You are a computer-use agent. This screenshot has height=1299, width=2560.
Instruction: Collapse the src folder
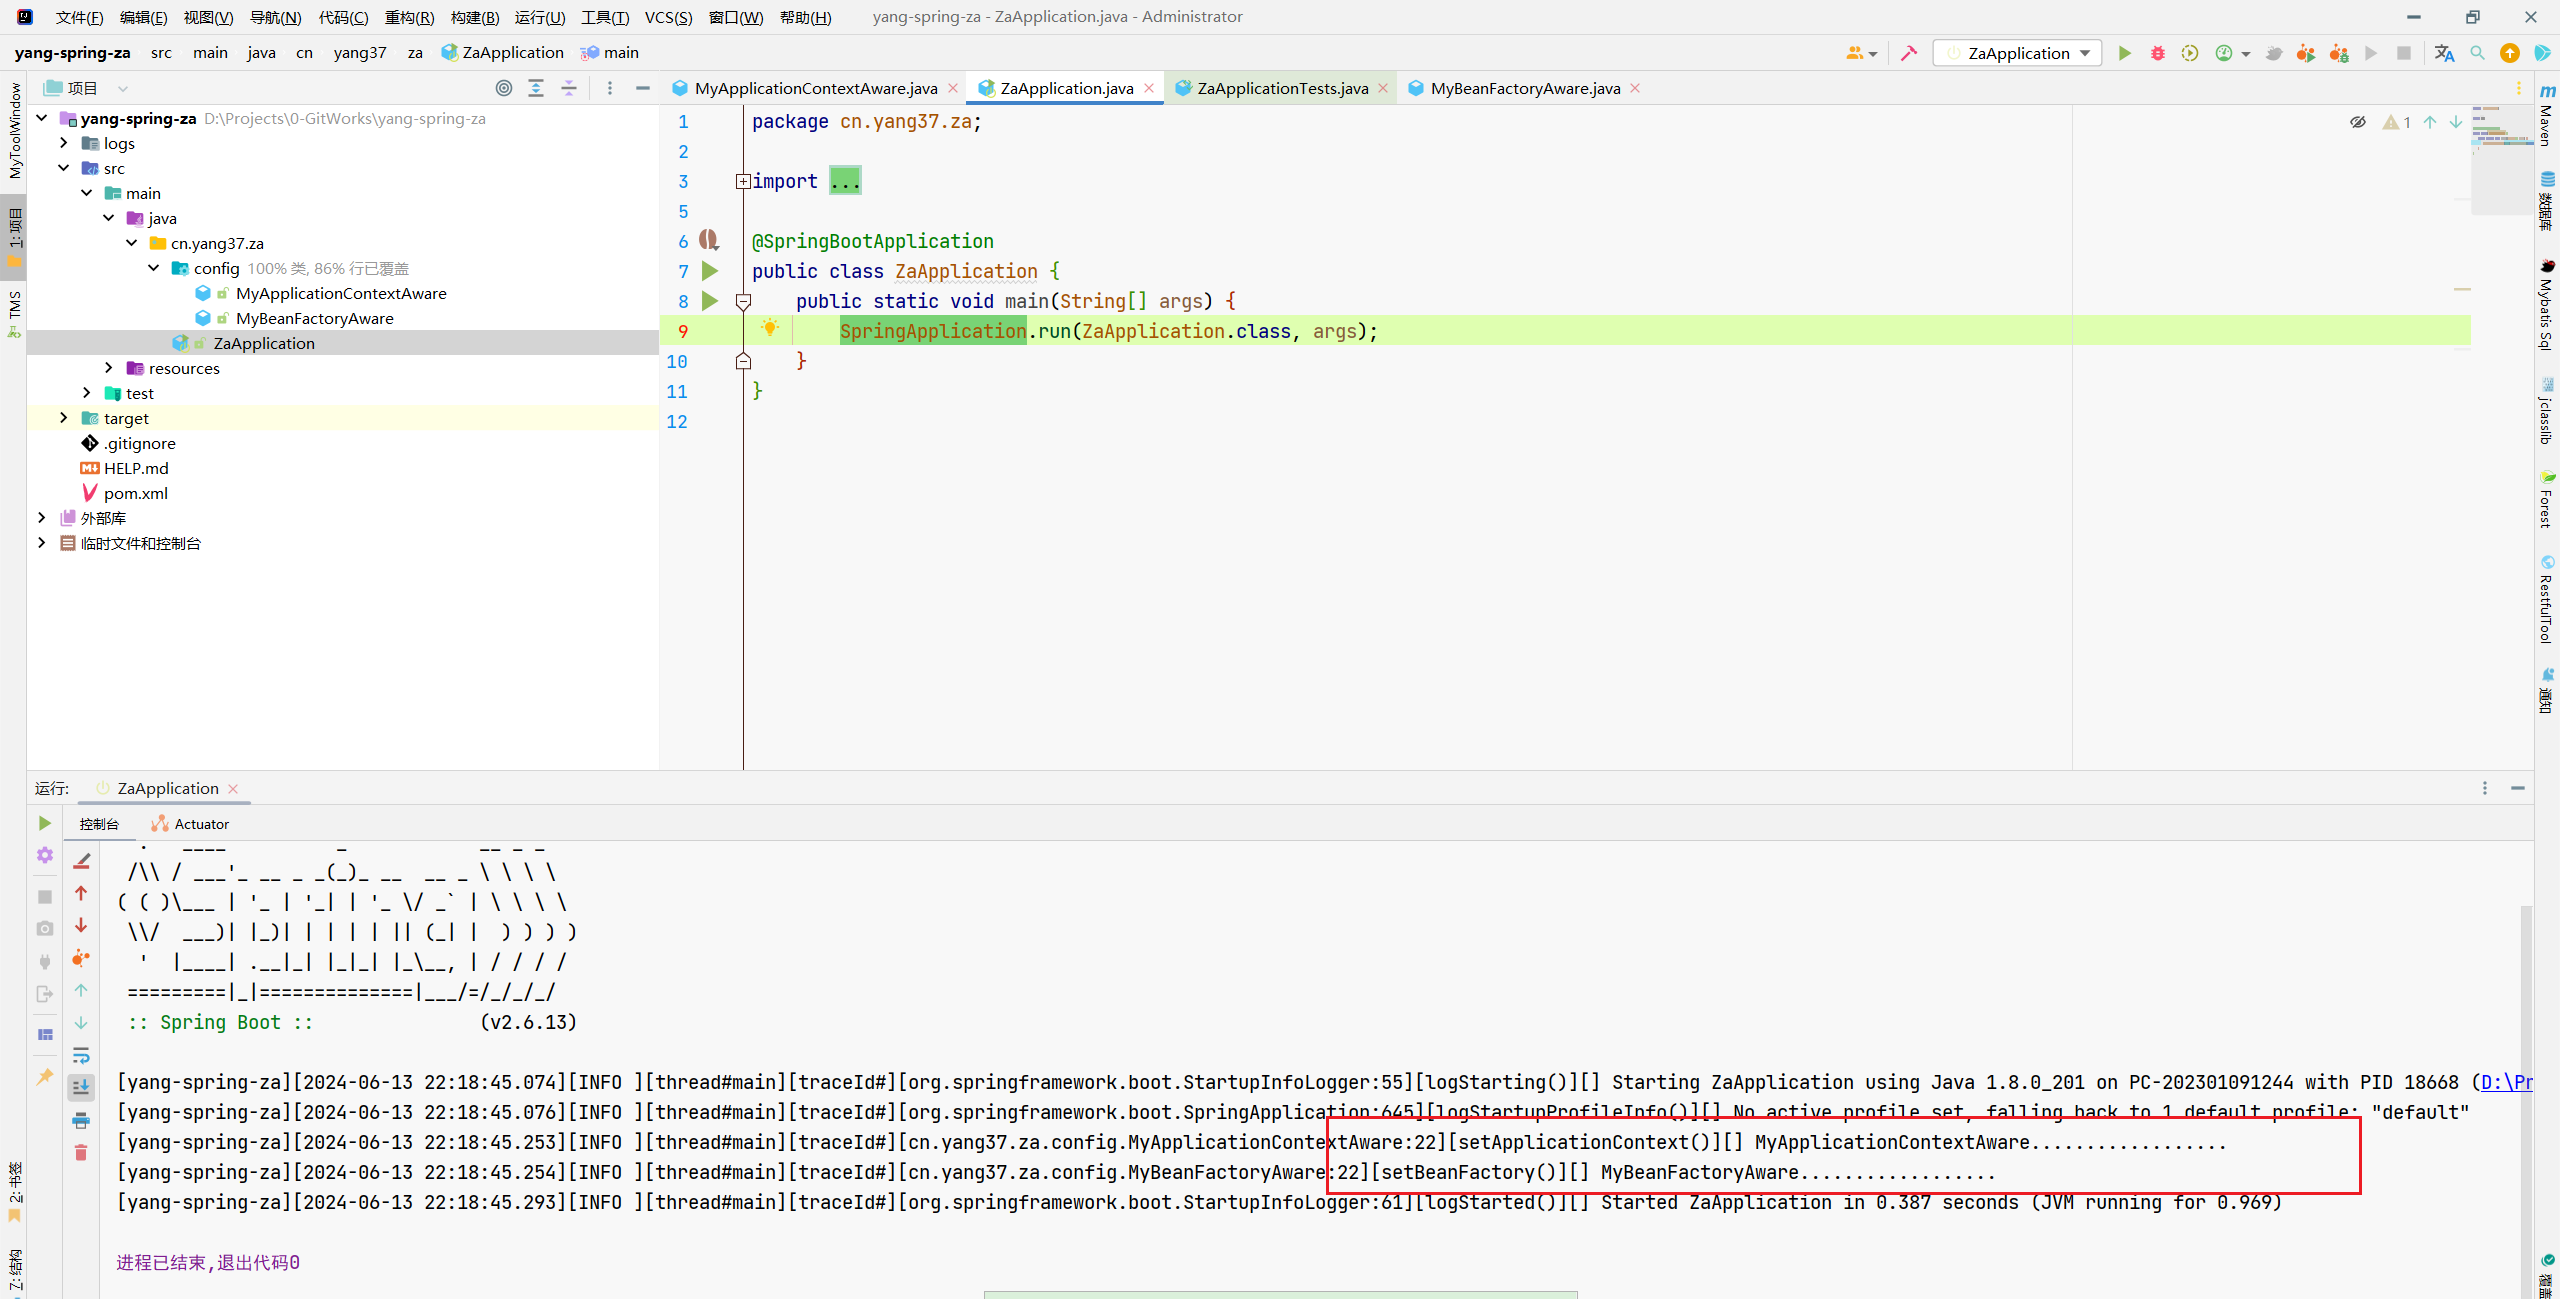tap(64, 168)
